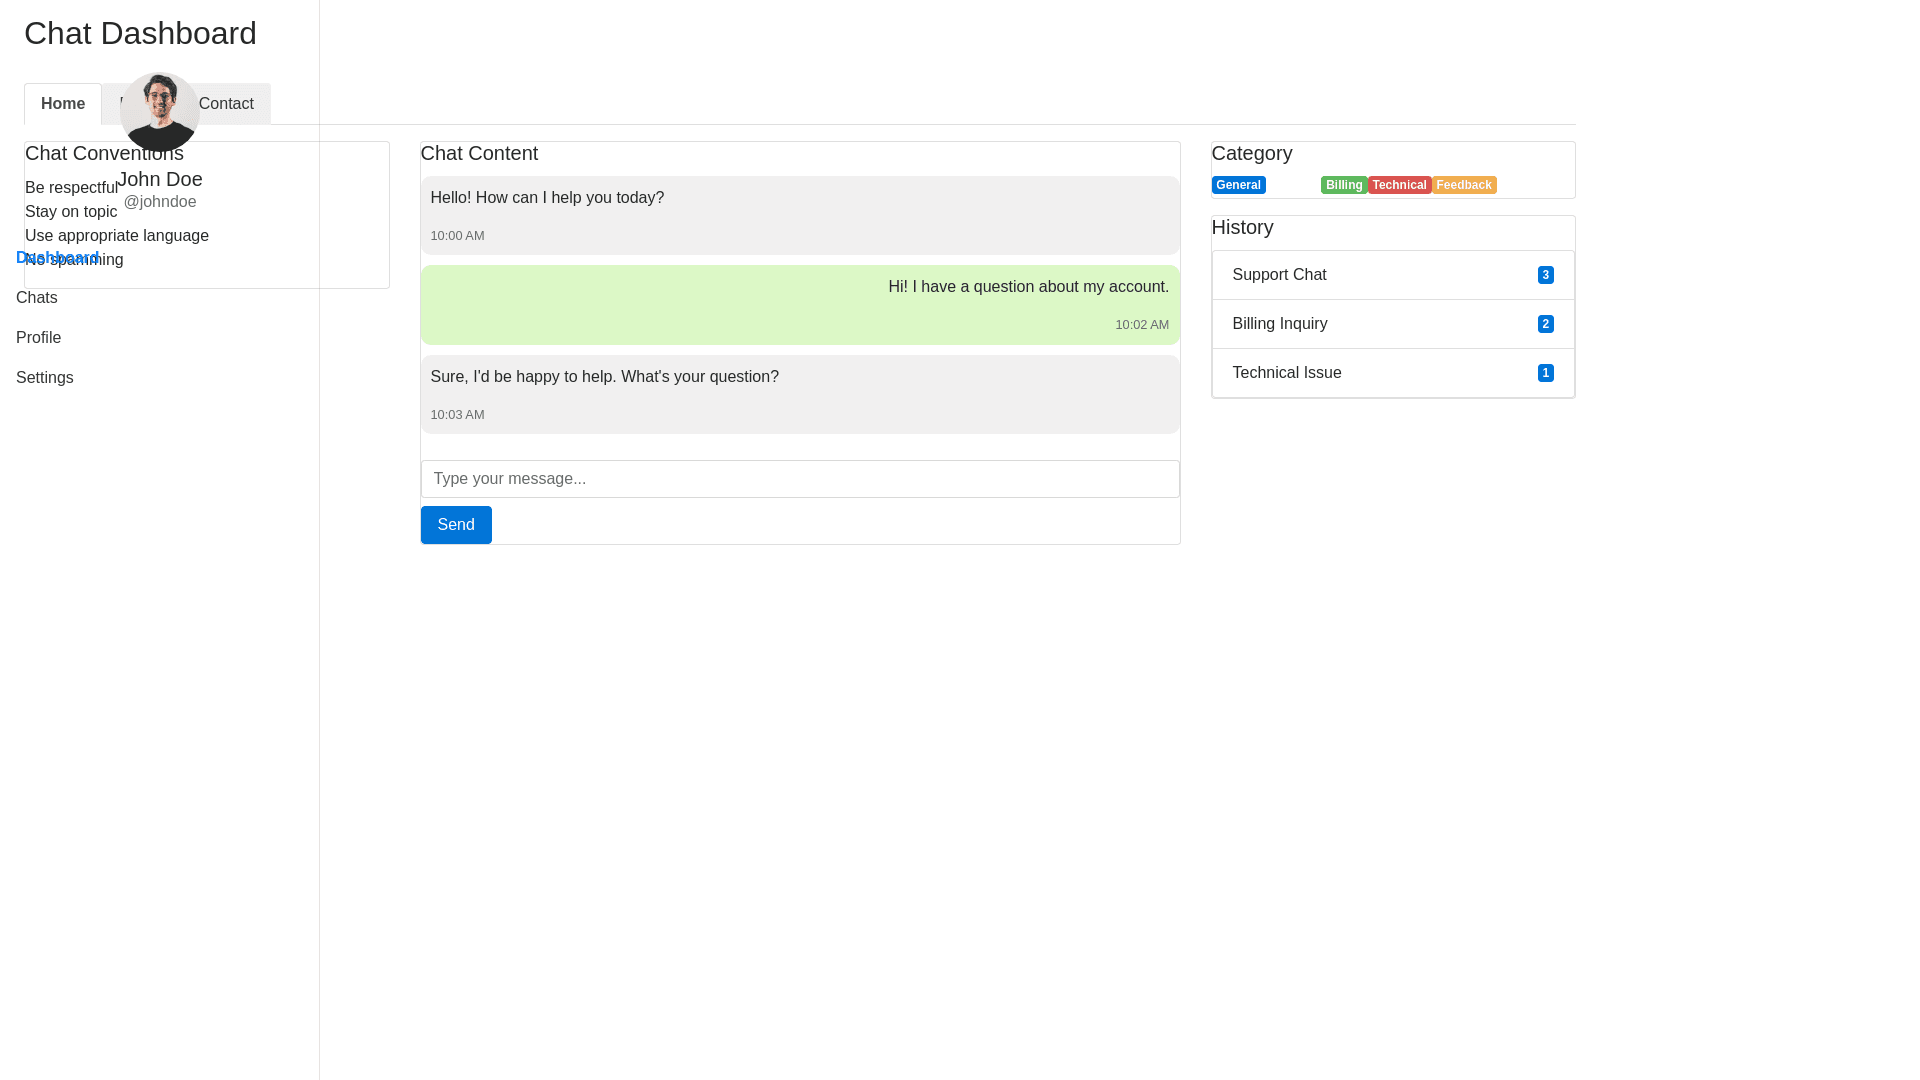1920x1080 pixels.
Task: Click the unread count badge showing 1
Action: point(1545,373)
